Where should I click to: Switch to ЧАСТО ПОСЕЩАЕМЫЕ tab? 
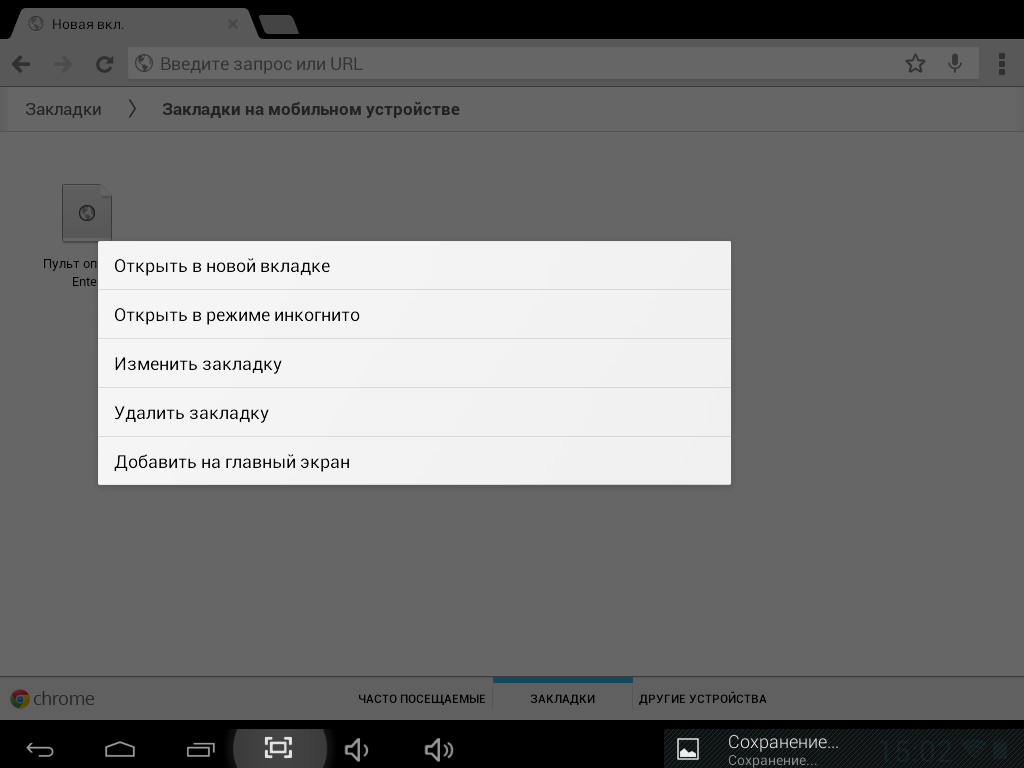[x=421, y=699]
